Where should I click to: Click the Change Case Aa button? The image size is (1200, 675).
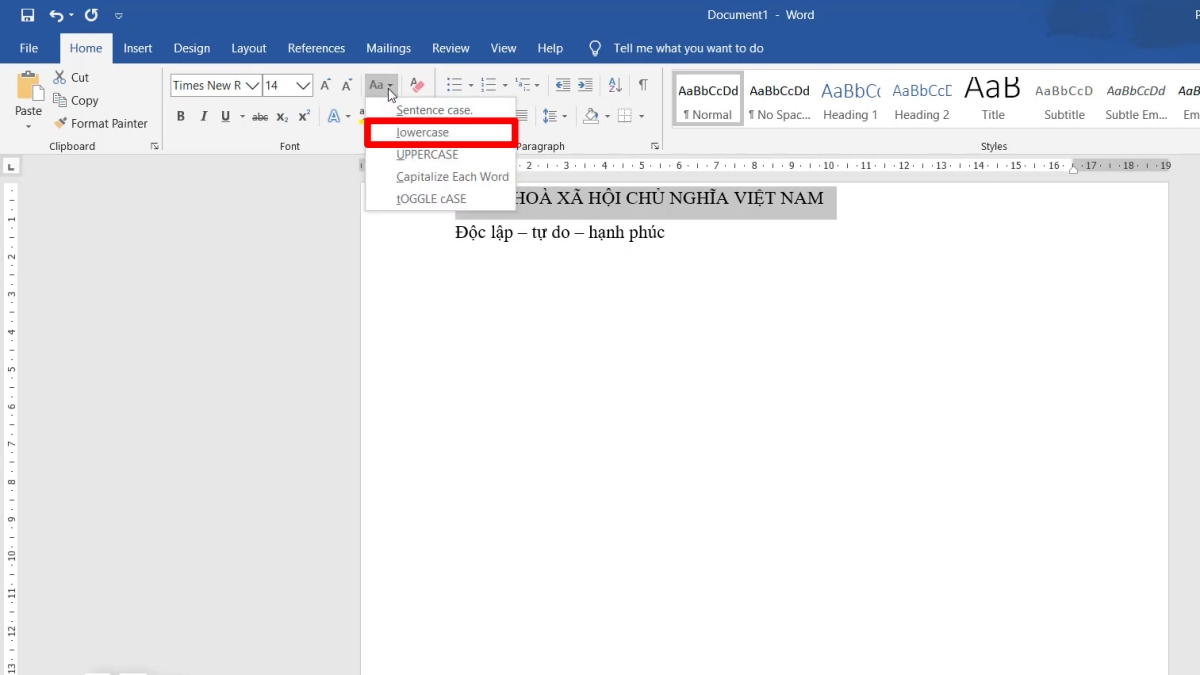pyautogui.click(x=381, y=86)
